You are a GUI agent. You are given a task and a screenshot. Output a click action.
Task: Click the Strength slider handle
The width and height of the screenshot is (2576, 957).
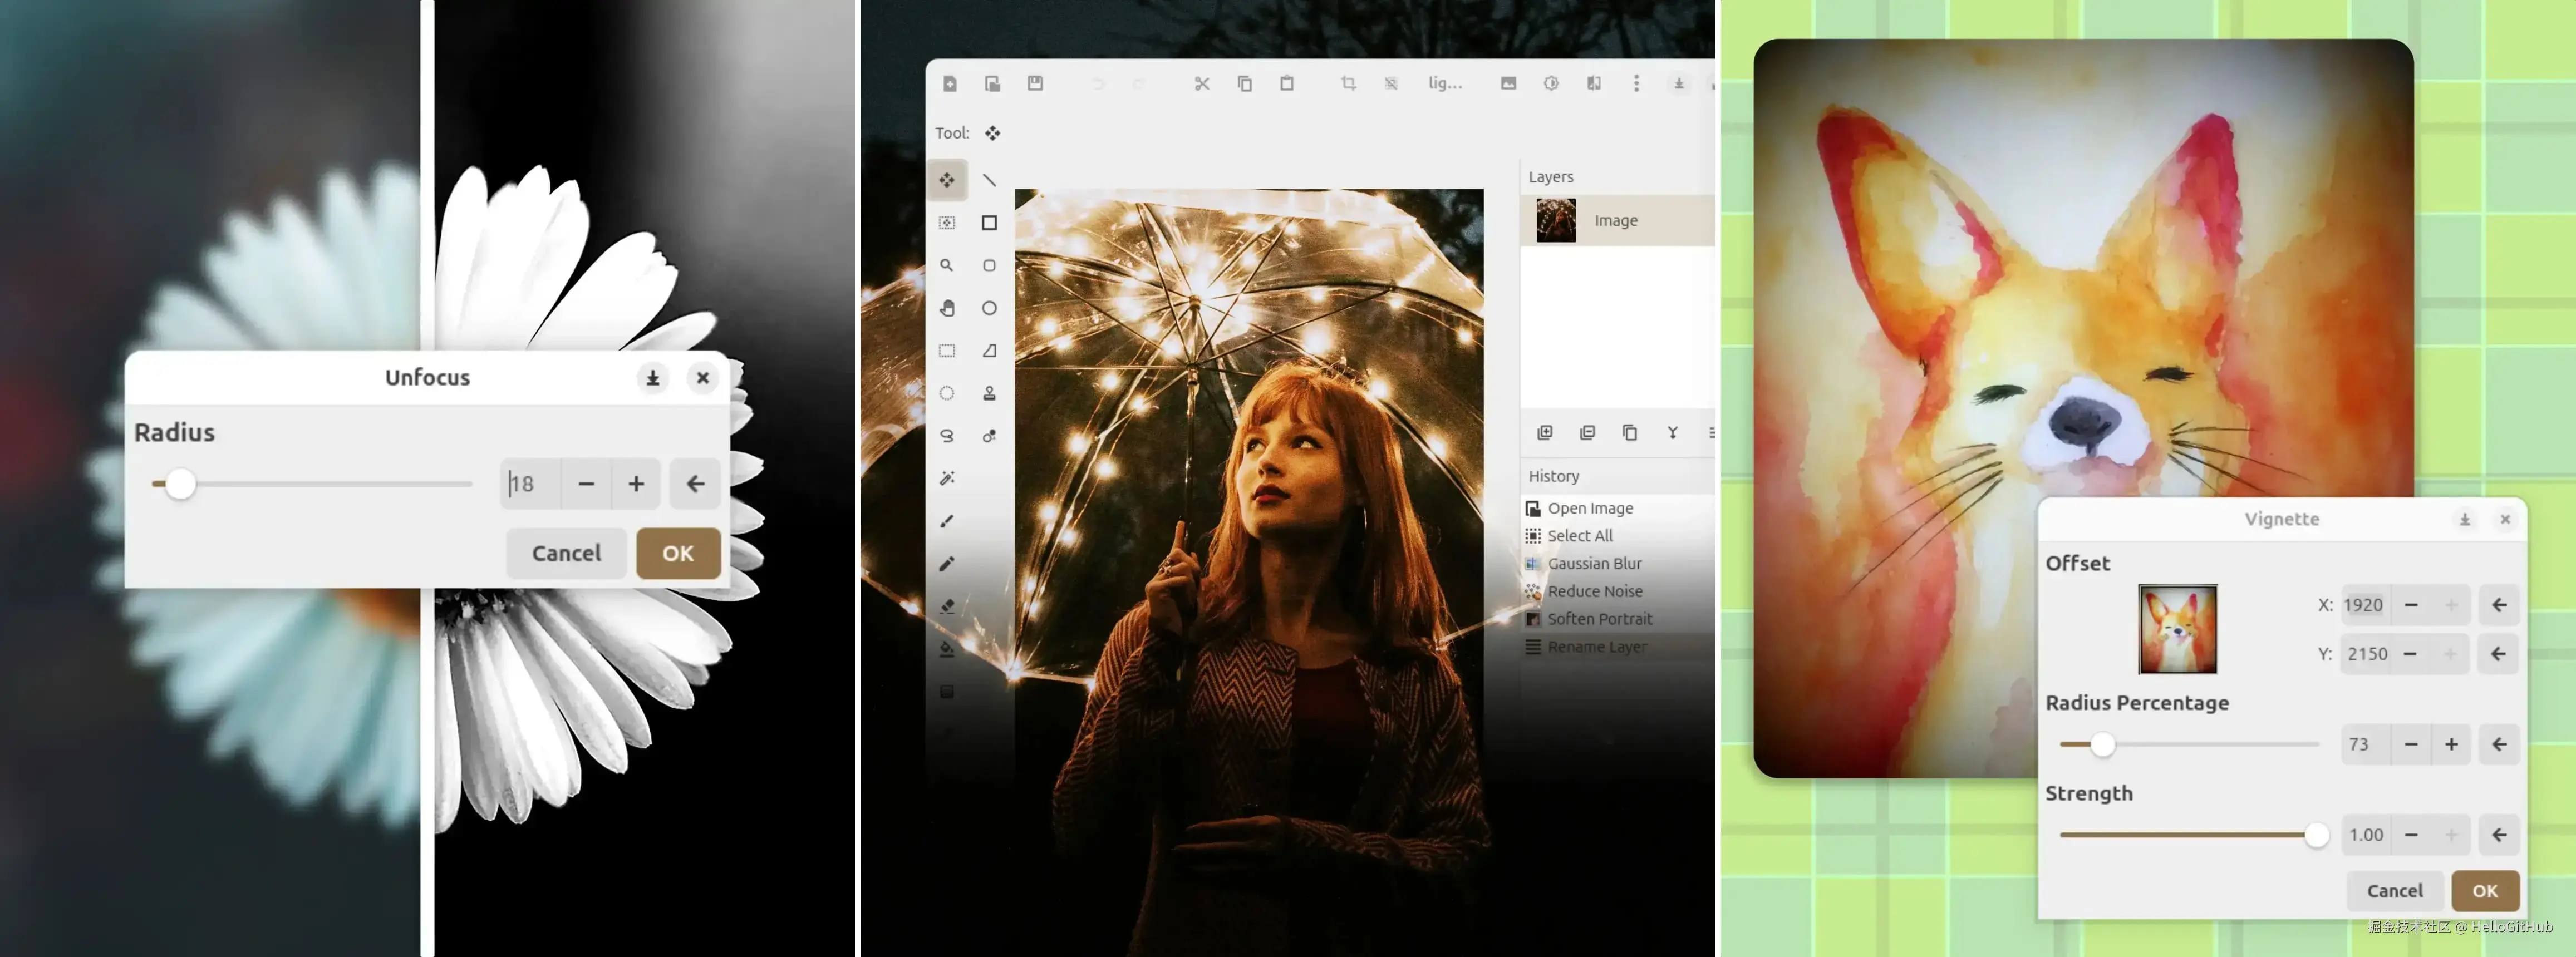[2316, 835]
